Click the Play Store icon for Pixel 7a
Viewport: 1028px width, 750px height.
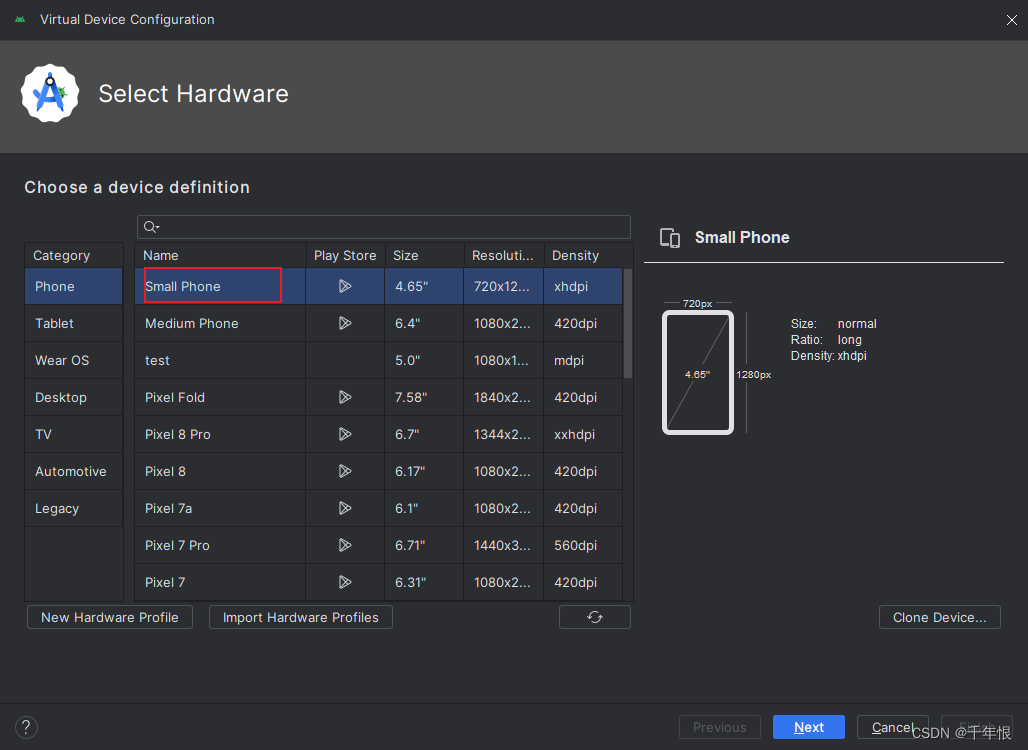pos(345,508)
